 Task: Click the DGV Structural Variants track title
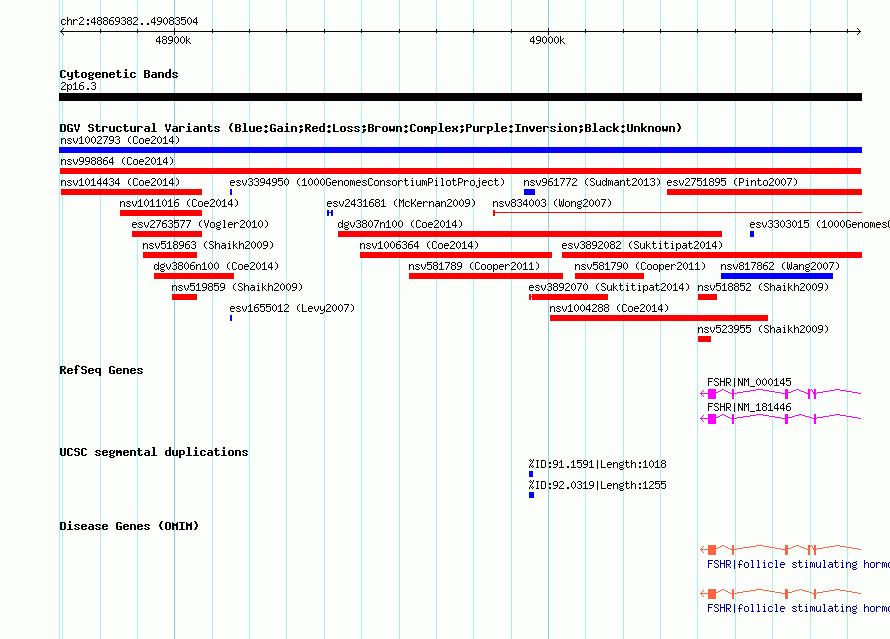[x=371, y=128]
